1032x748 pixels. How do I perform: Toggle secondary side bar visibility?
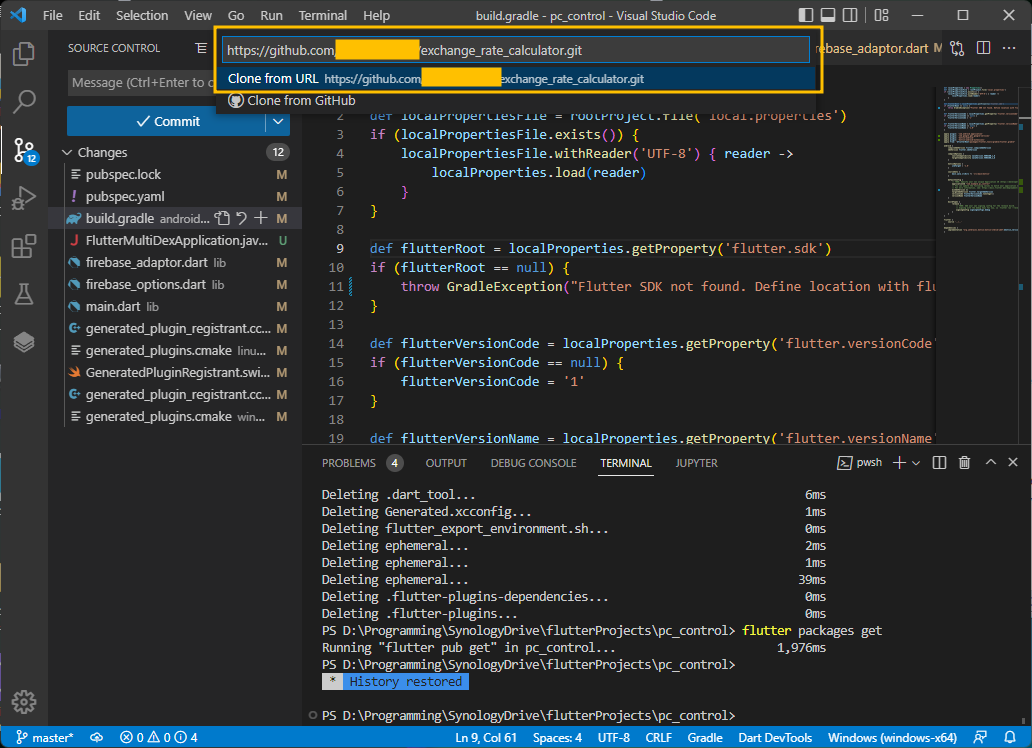pos(850,15)
